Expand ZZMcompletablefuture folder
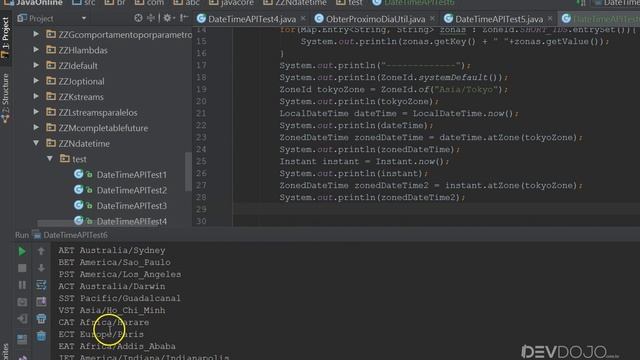 [36, 127]
